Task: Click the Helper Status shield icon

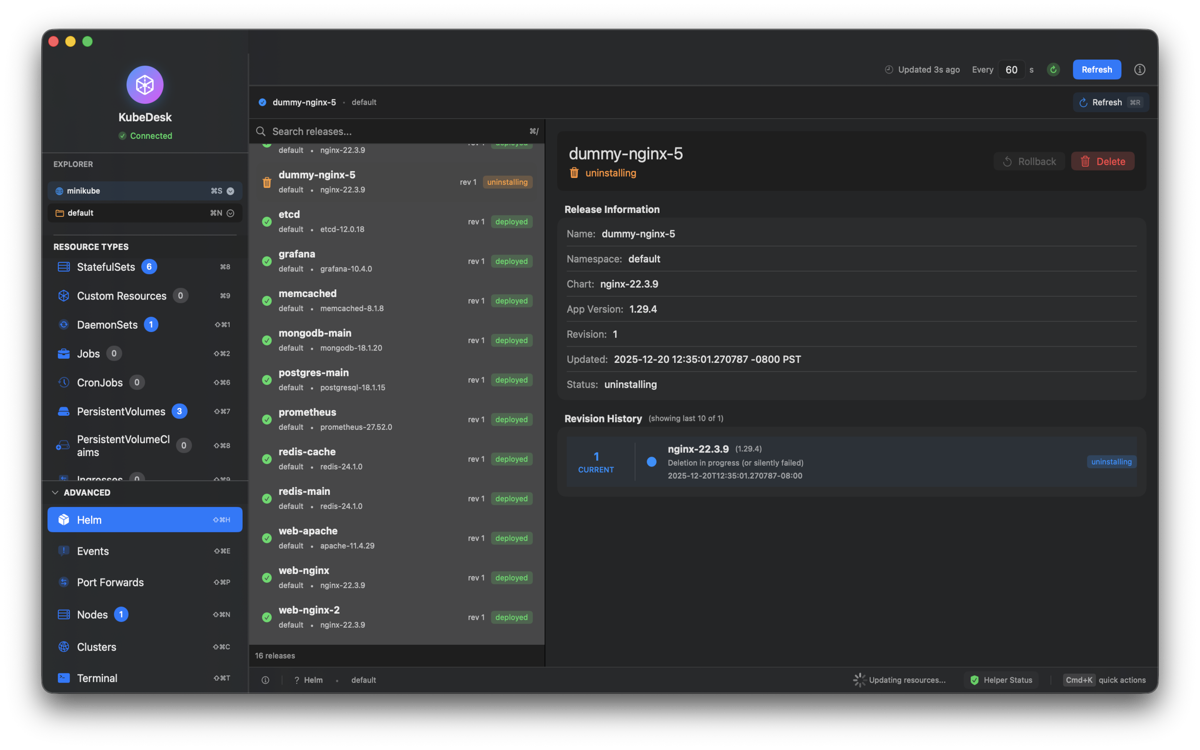Action: click(975, 680)
